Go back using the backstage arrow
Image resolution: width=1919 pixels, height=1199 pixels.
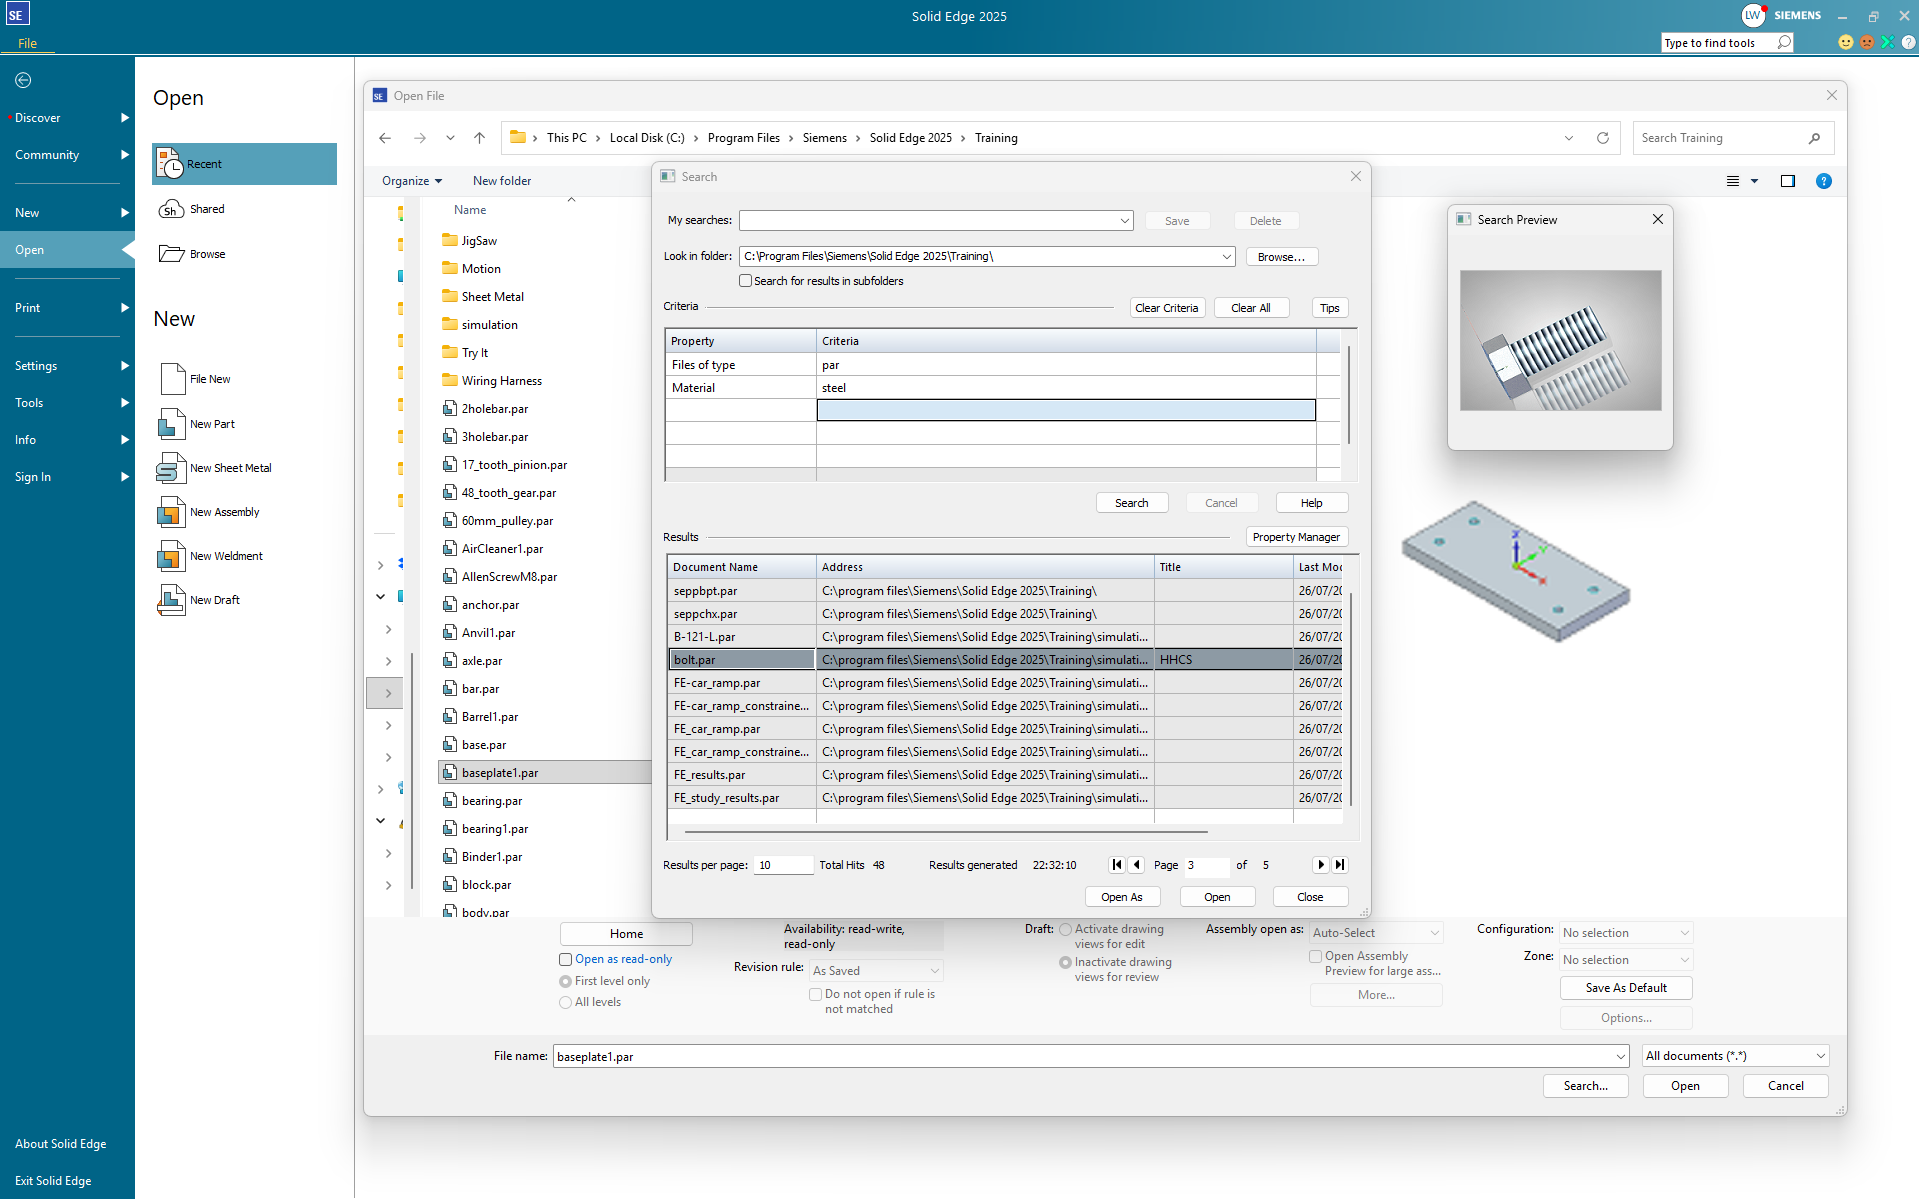(23, 80)
